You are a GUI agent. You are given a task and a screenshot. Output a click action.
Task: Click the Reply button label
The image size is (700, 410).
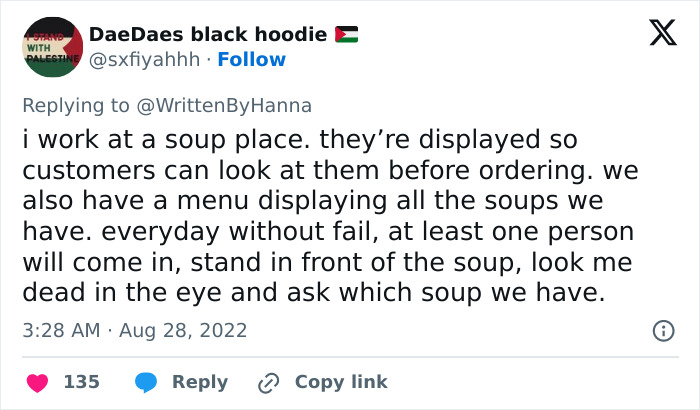(199, 382)
